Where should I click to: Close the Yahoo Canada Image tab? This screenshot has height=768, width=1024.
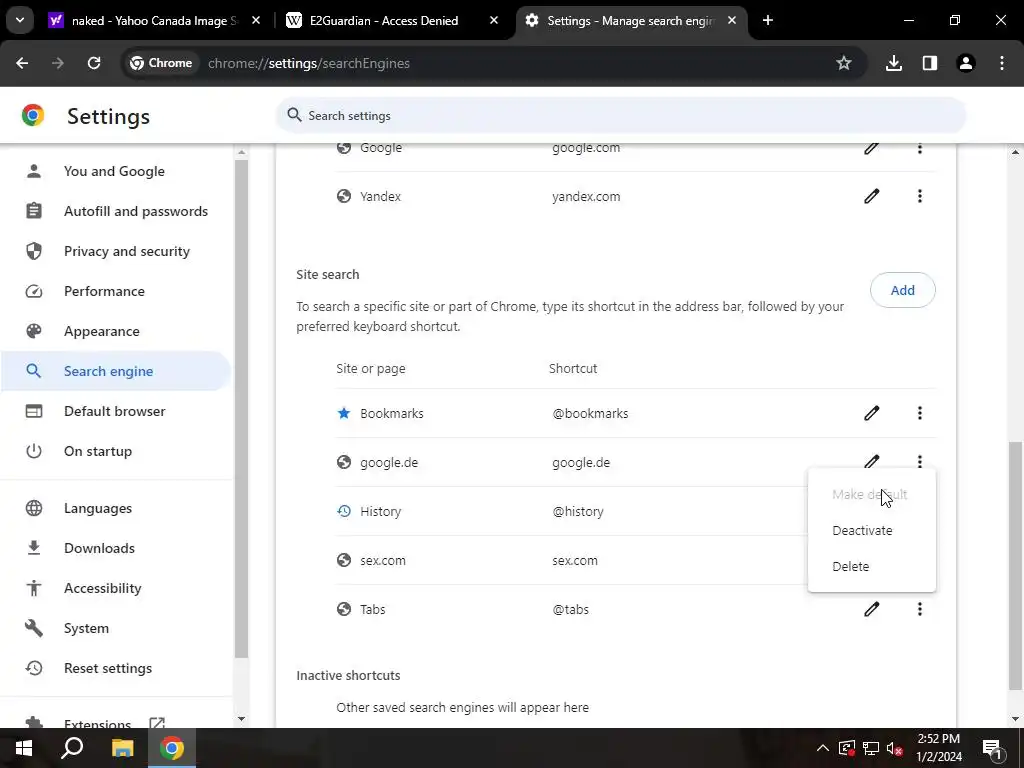coord(256,21)
